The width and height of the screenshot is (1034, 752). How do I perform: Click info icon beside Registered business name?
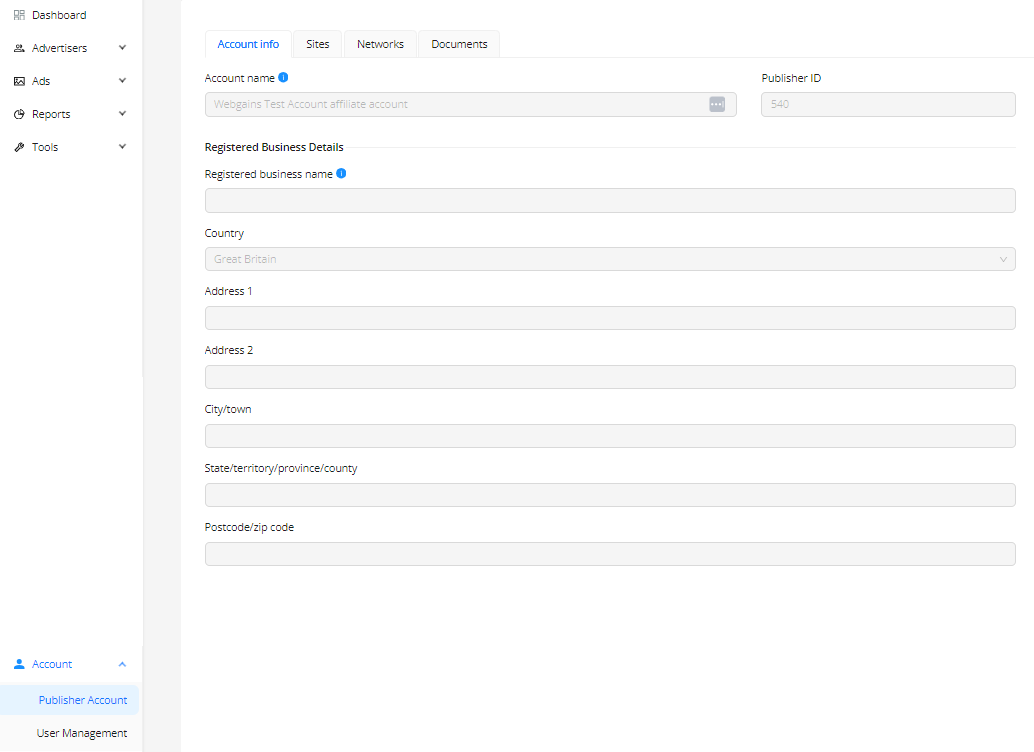pyautogui.click(x=341, y=174)
